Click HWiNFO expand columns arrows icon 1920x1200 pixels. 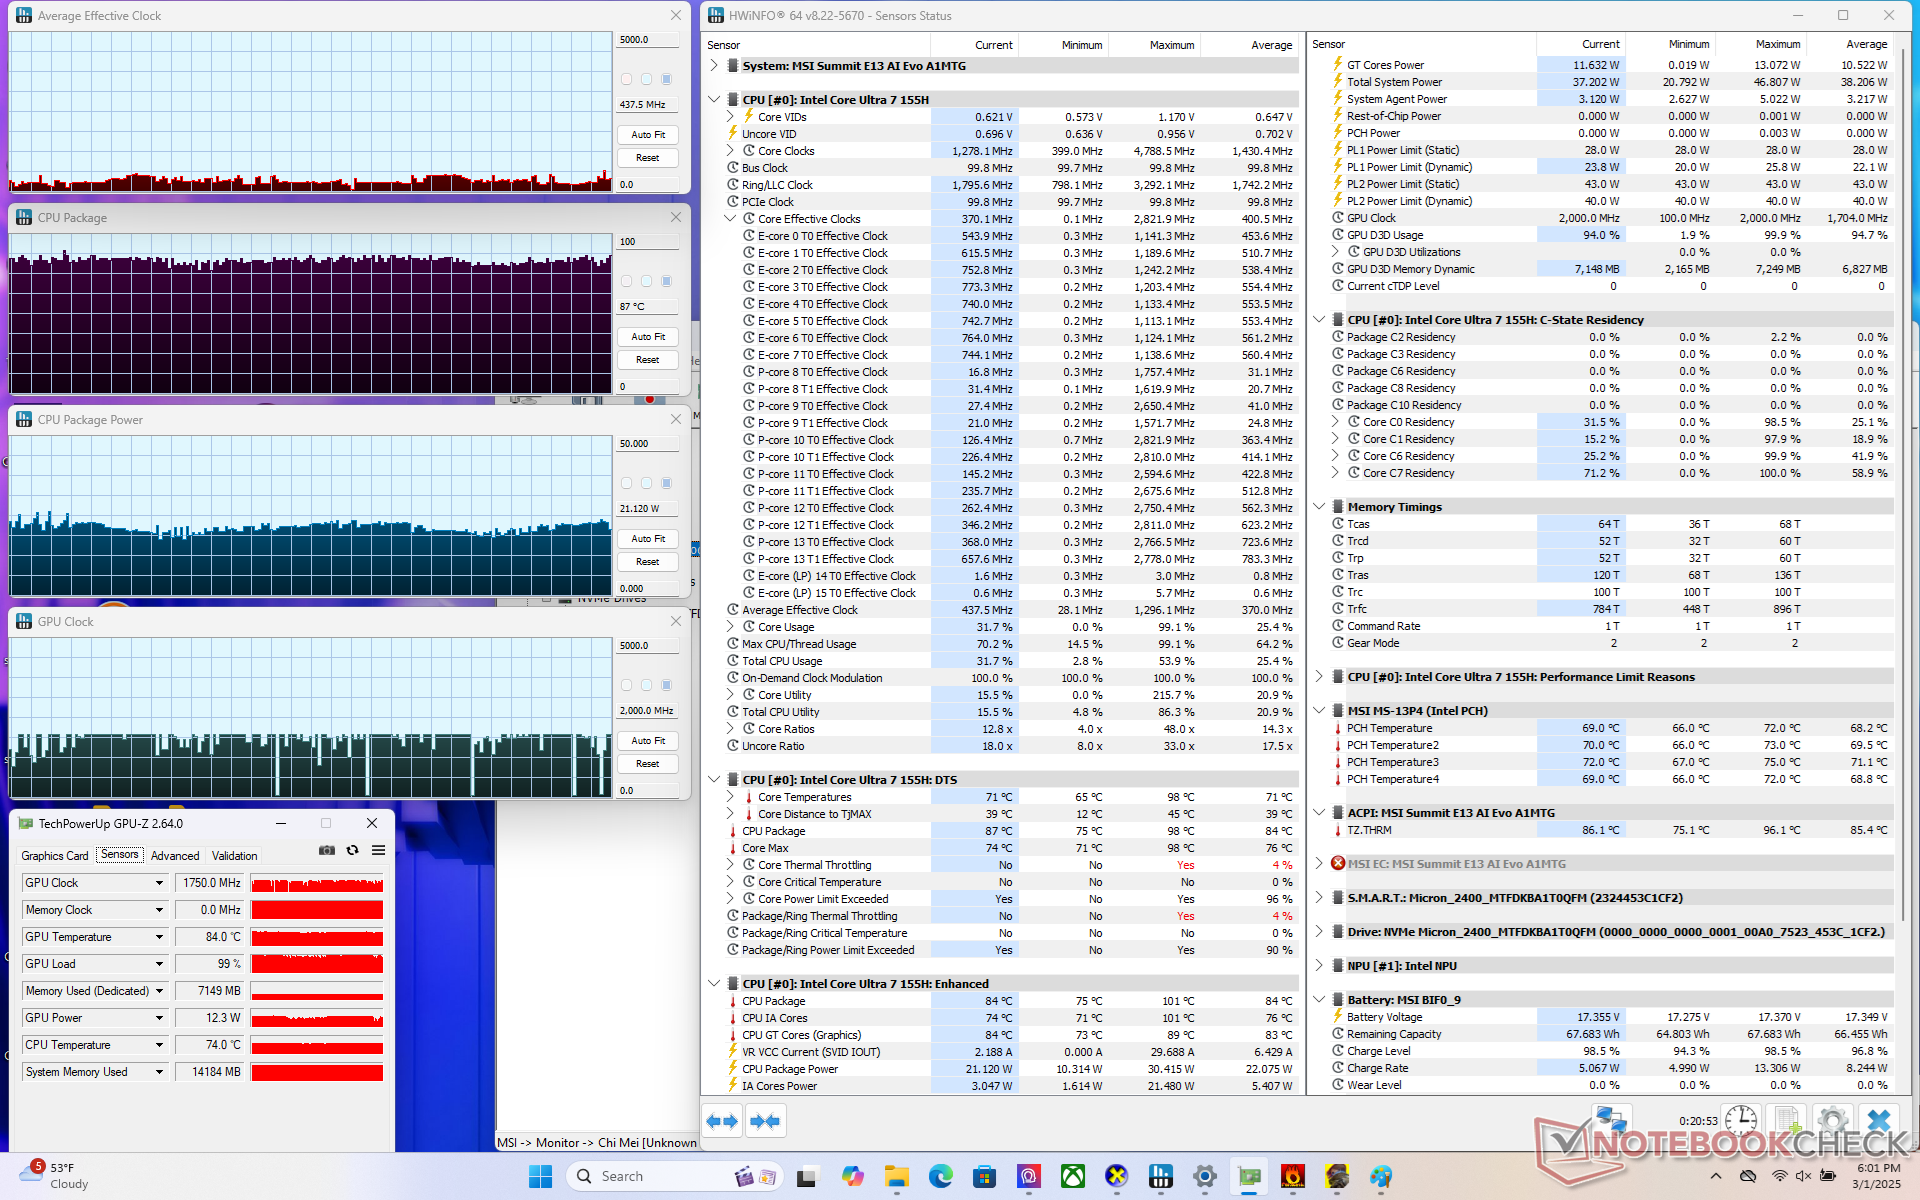(x=722, y=1121)
